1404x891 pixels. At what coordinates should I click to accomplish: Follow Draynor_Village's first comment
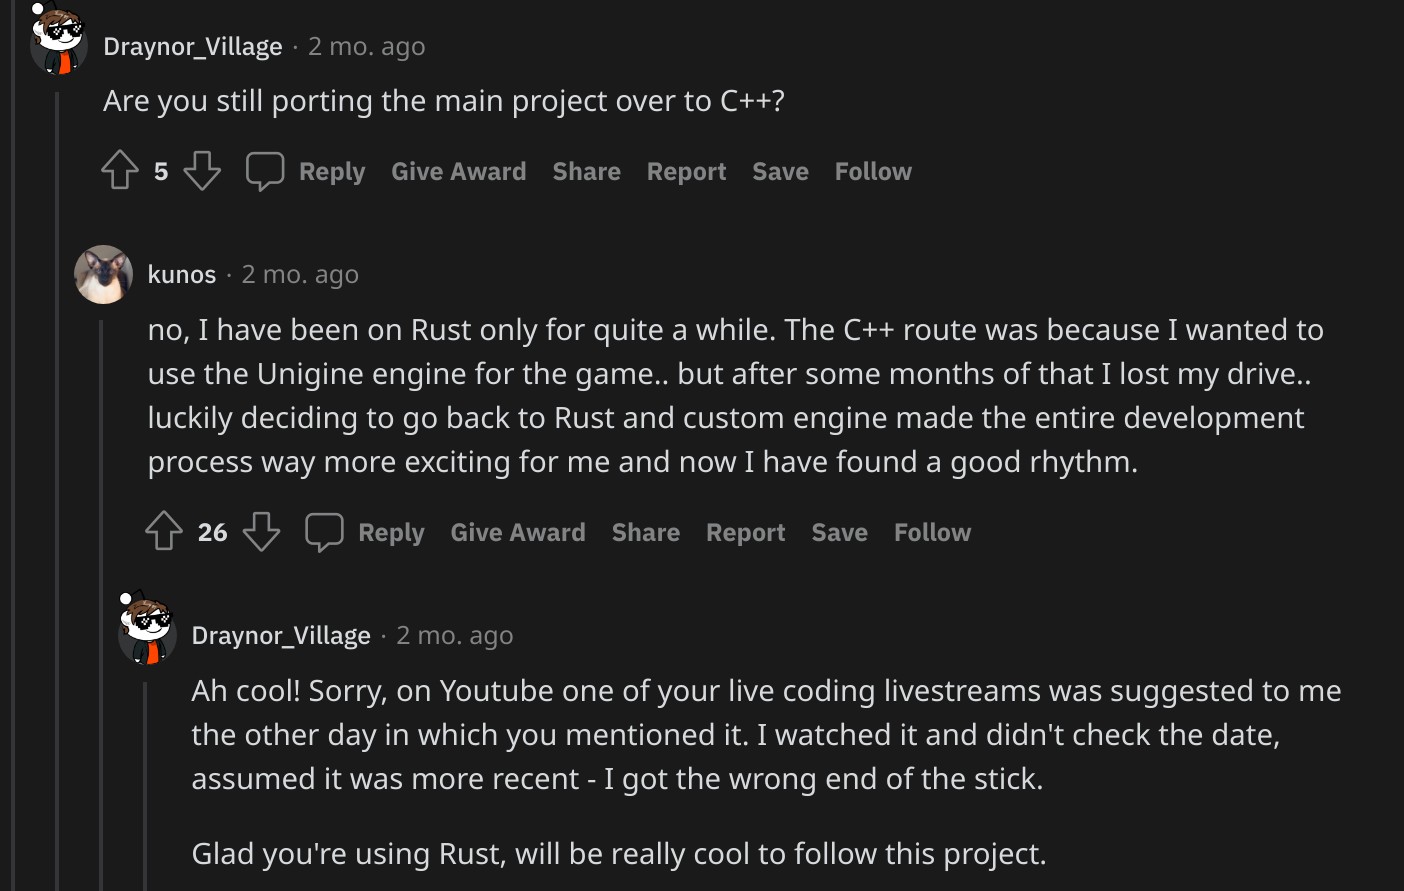(873, 171)
